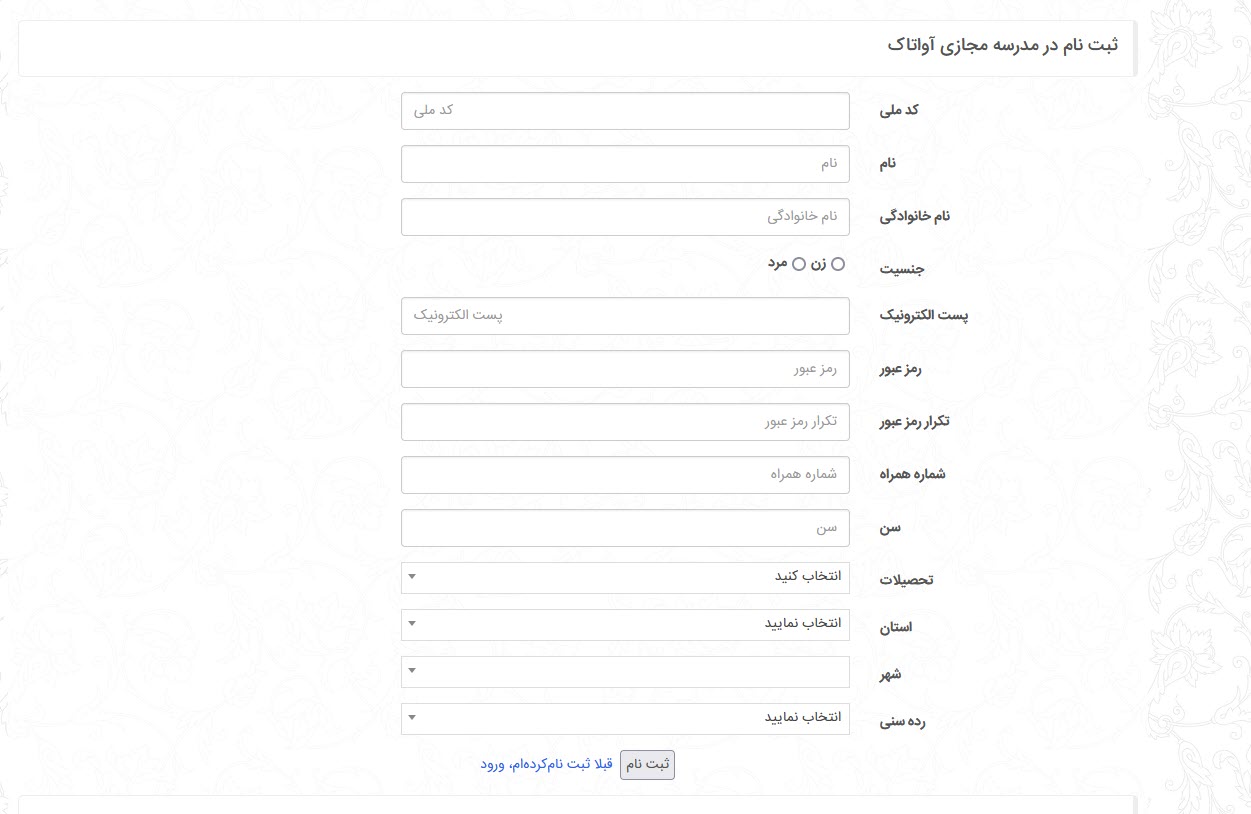1251x814 pixels.
Task: Select the مرد gender radio button
Action: (x=798, y=264)
